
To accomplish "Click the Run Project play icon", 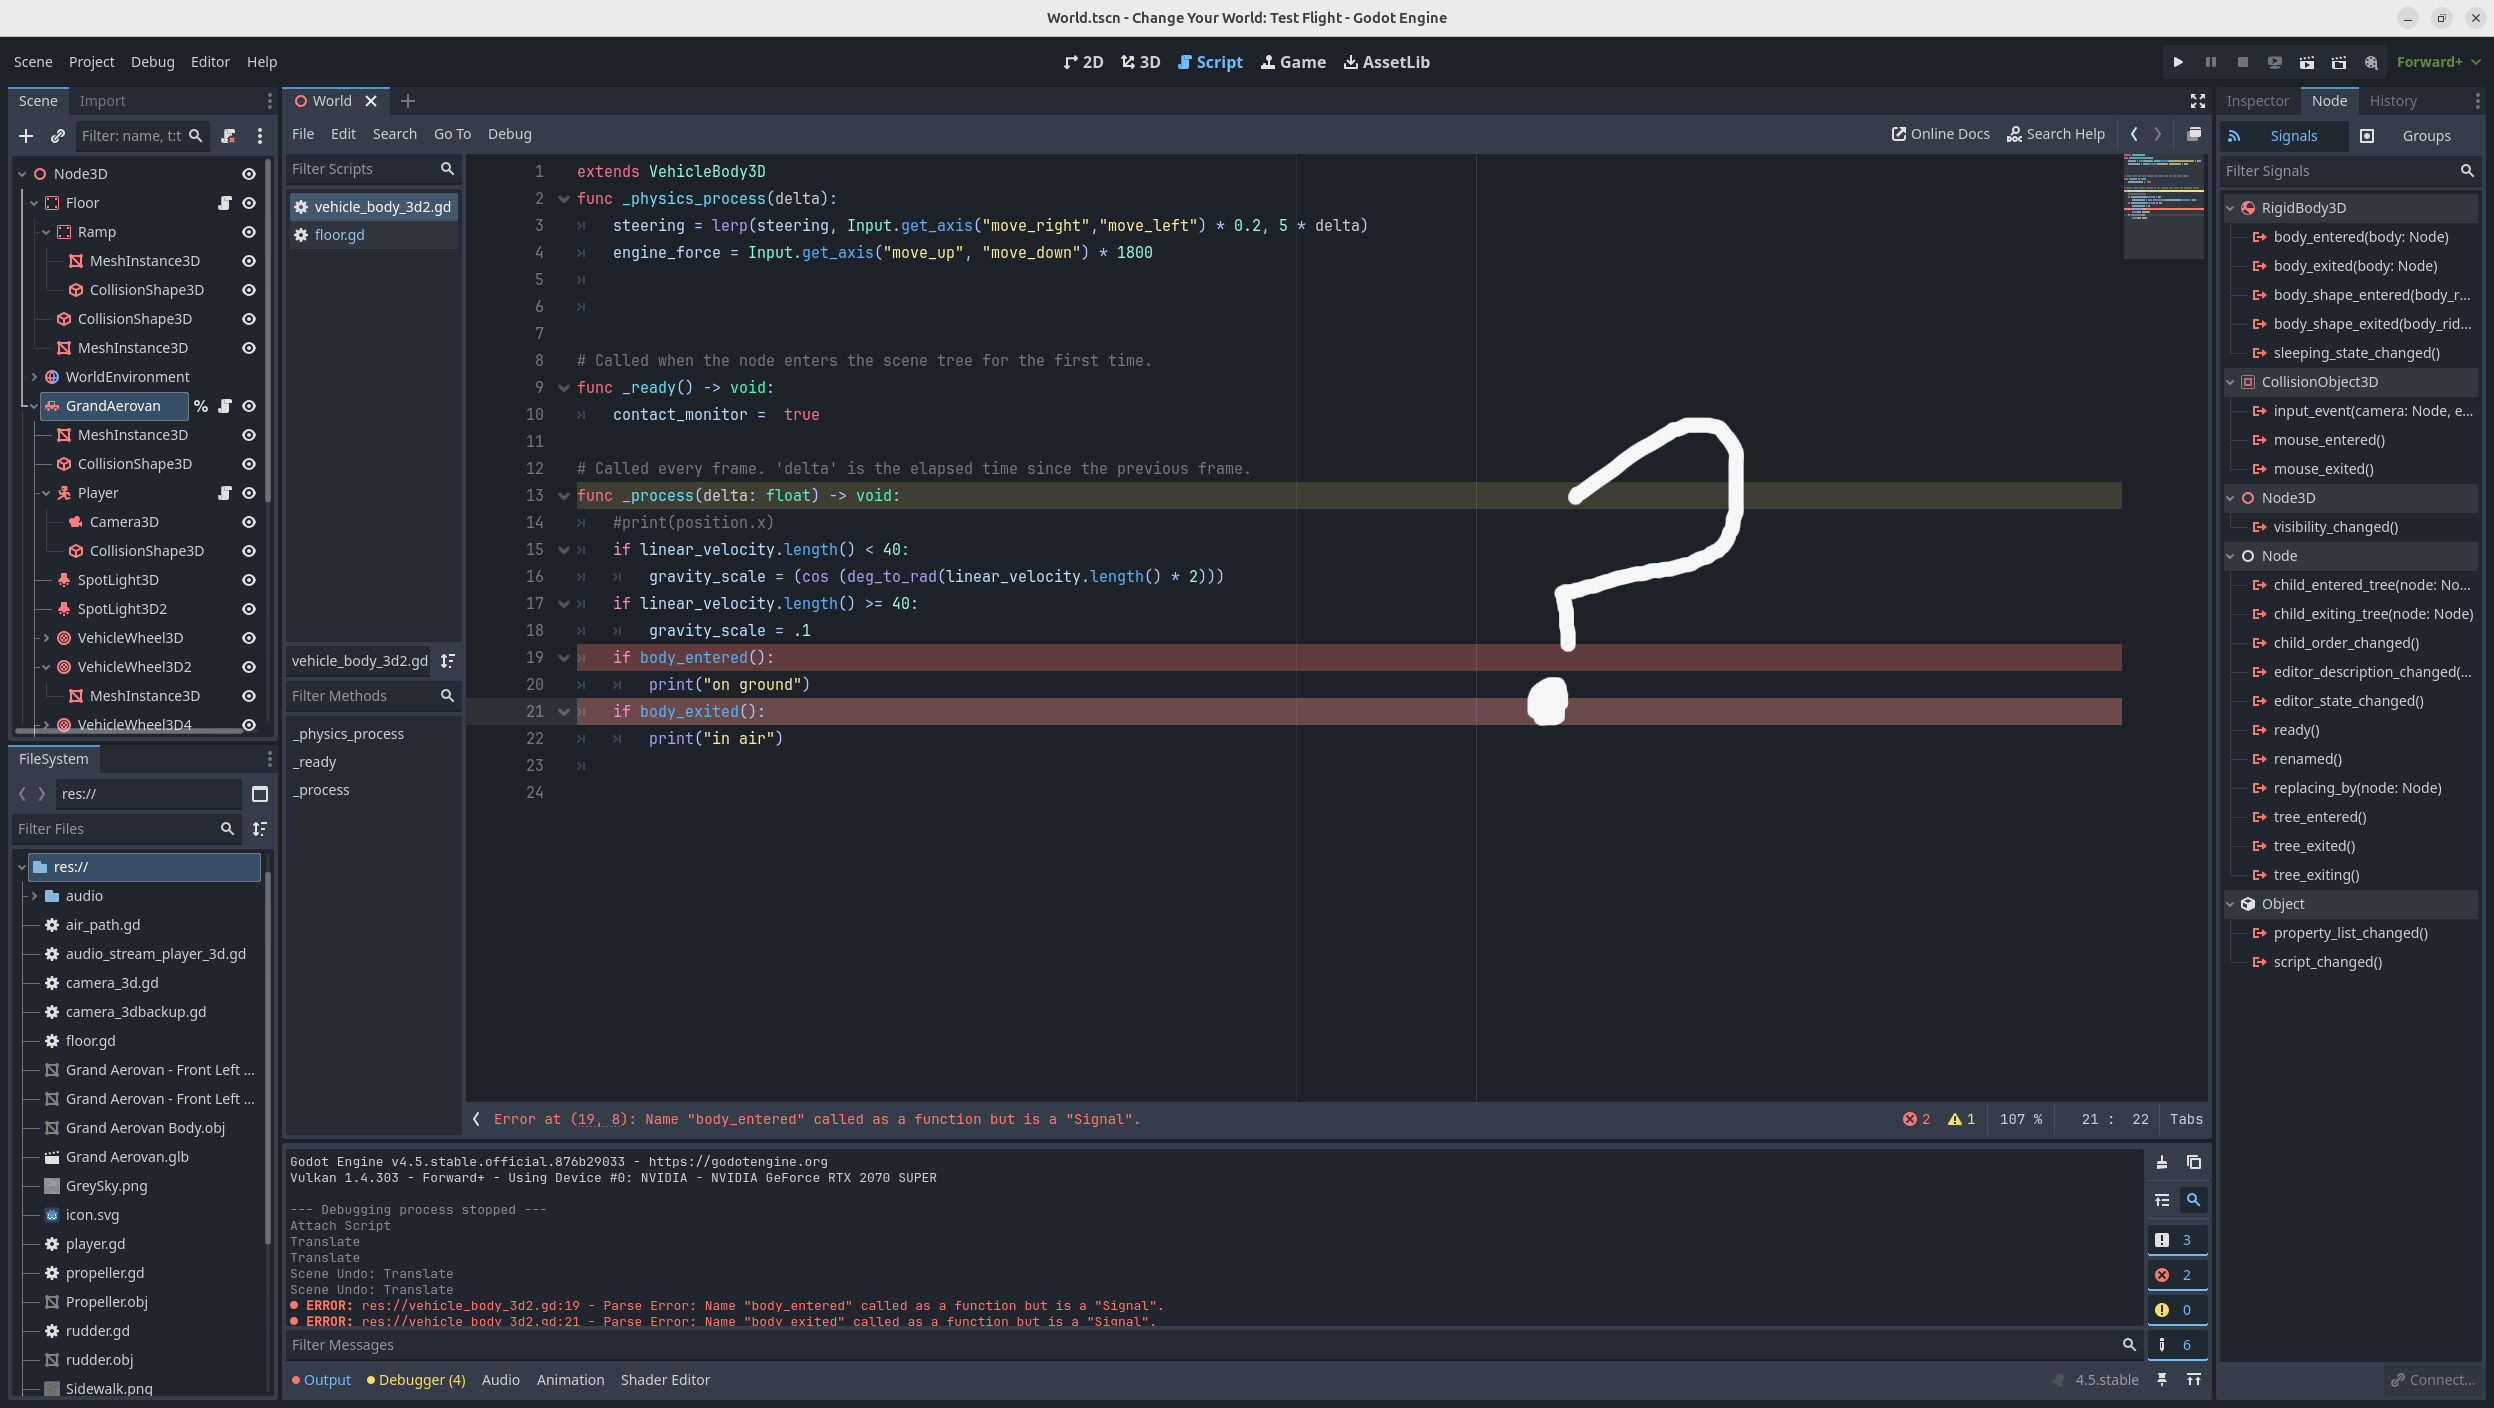I will pos(2178,62).
